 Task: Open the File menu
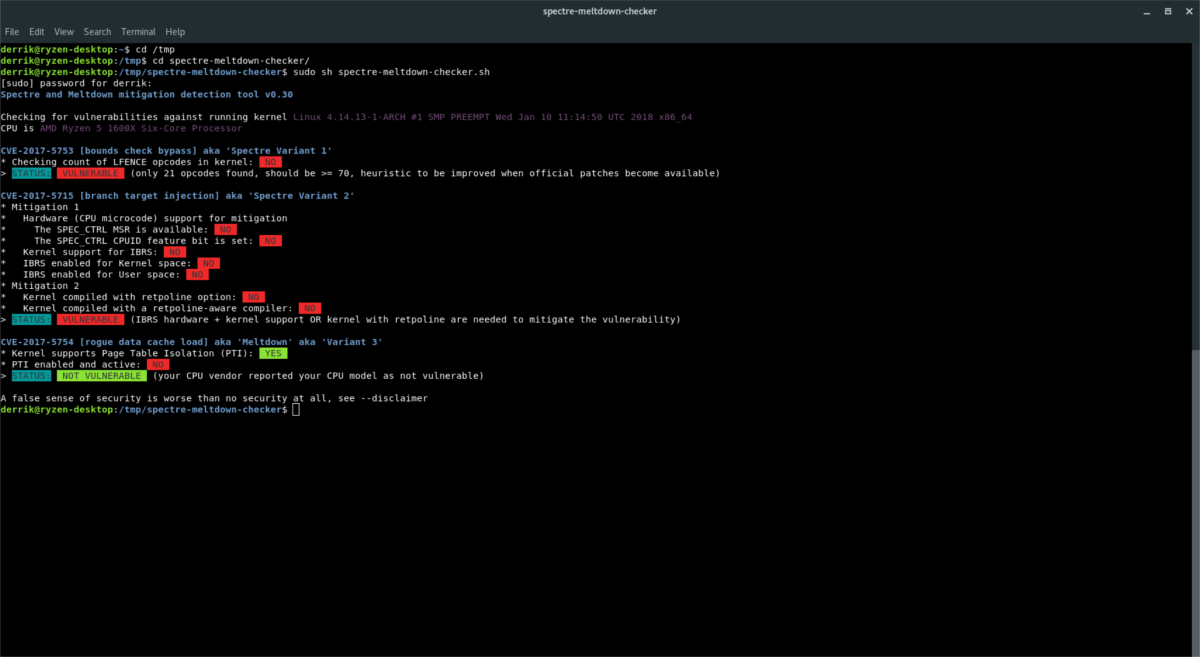12,32
